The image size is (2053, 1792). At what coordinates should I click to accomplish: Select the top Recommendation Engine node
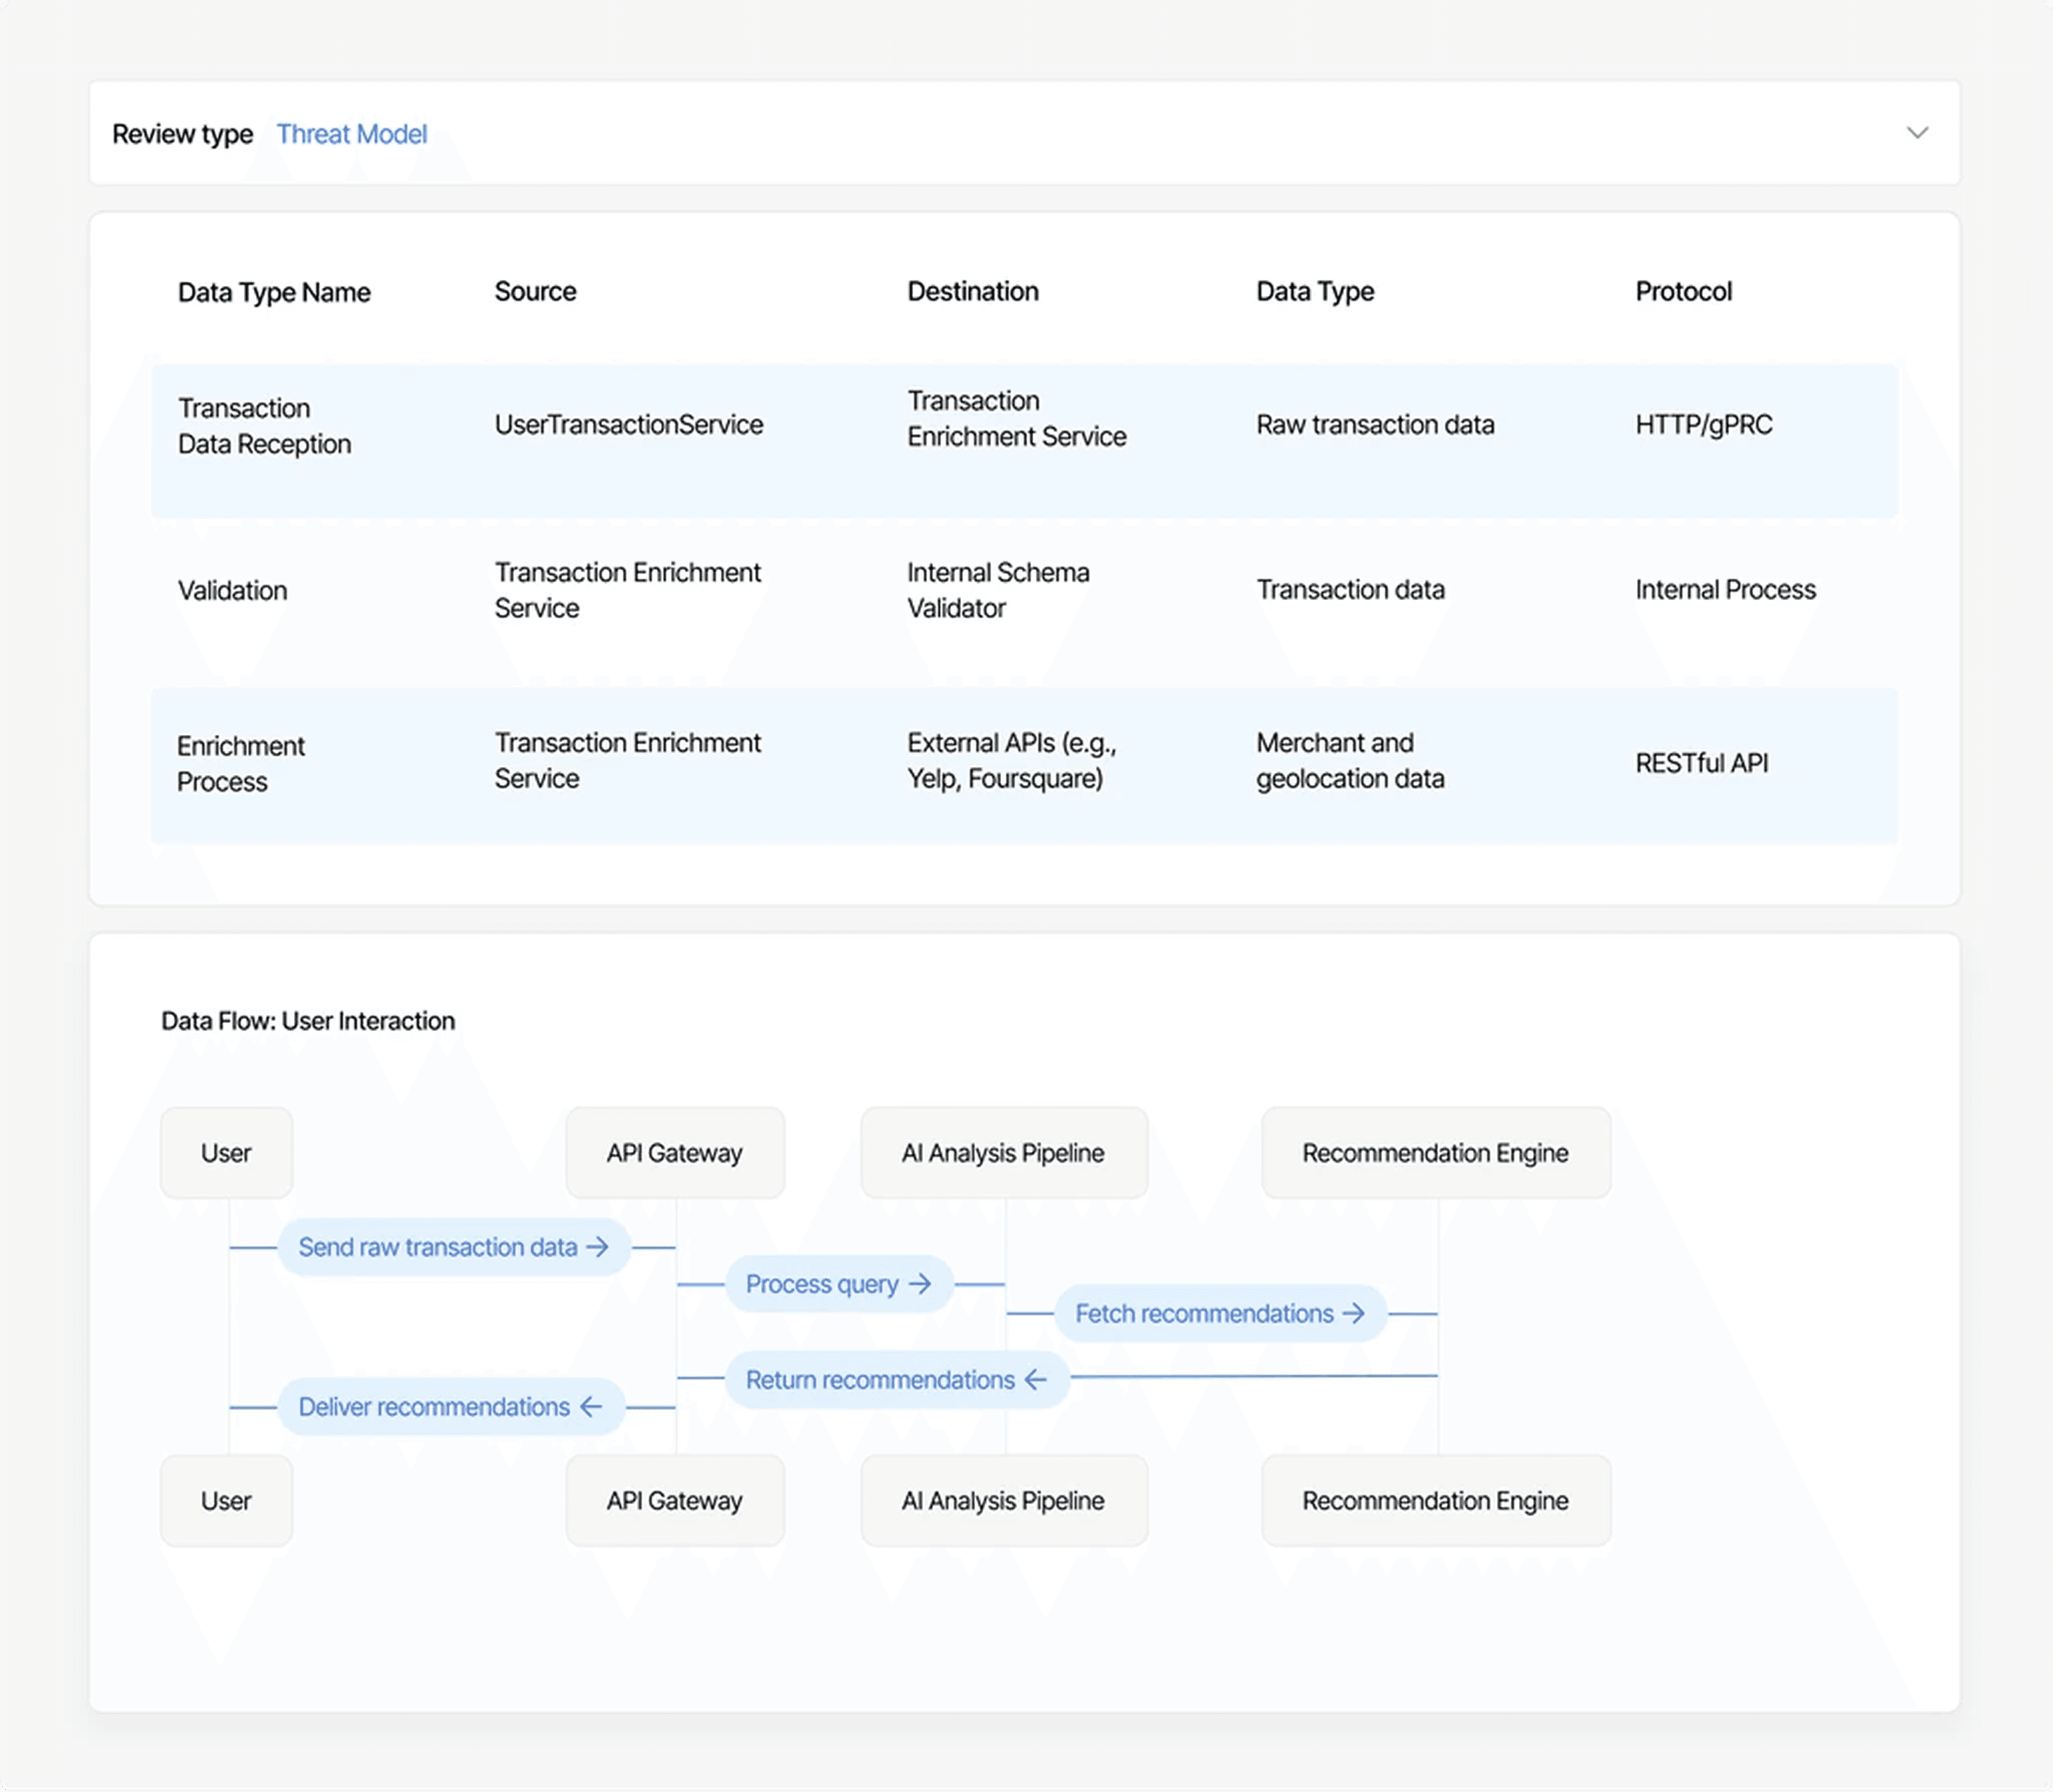1435,1153
